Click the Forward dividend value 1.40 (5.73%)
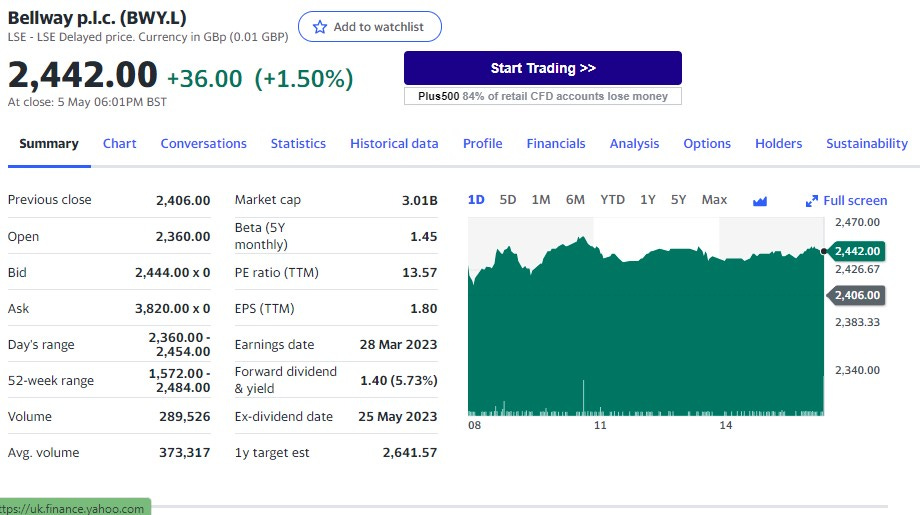 point(399,381)
